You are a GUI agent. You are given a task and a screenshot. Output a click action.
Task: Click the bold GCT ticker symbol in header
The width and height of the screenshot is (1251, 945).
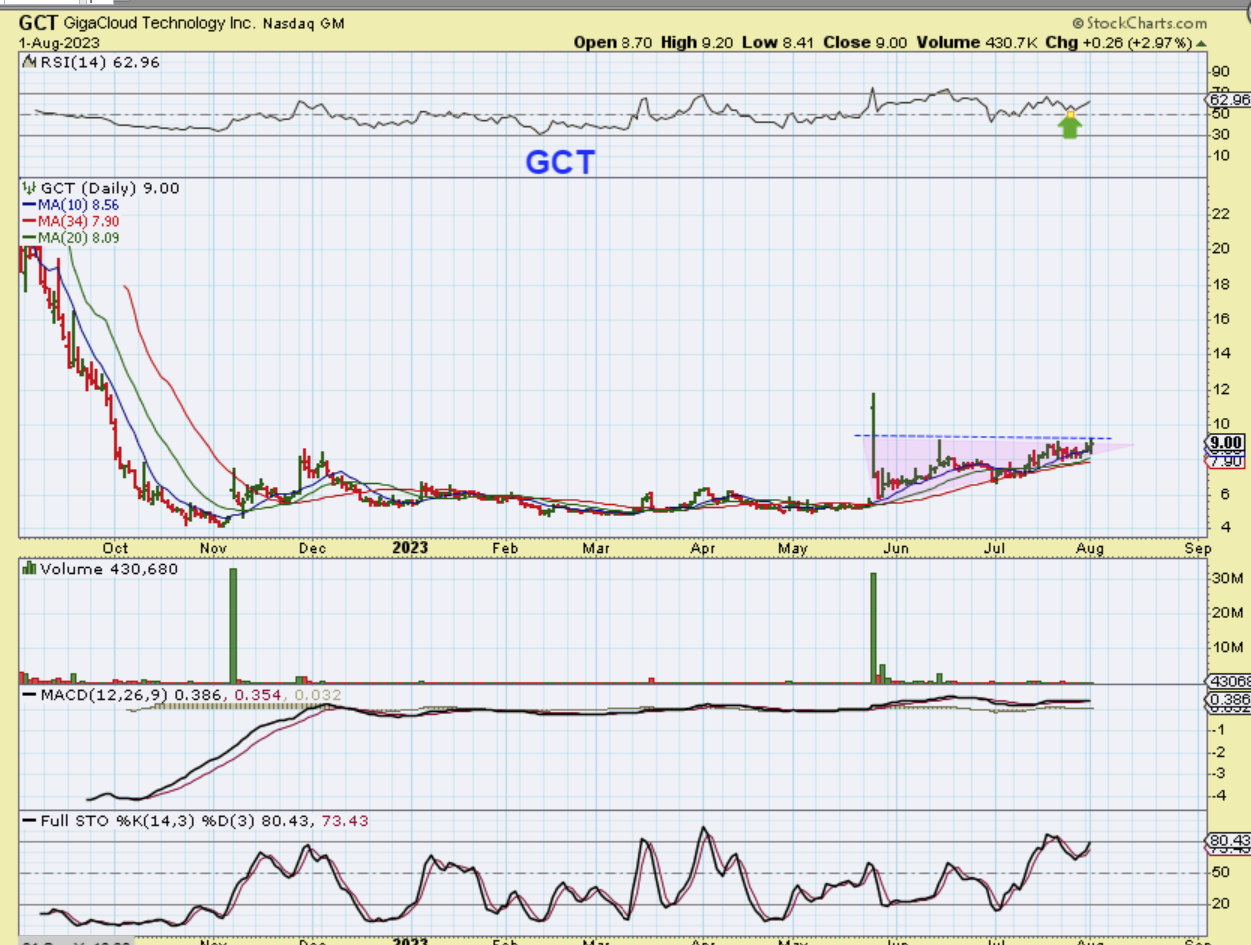40,22
